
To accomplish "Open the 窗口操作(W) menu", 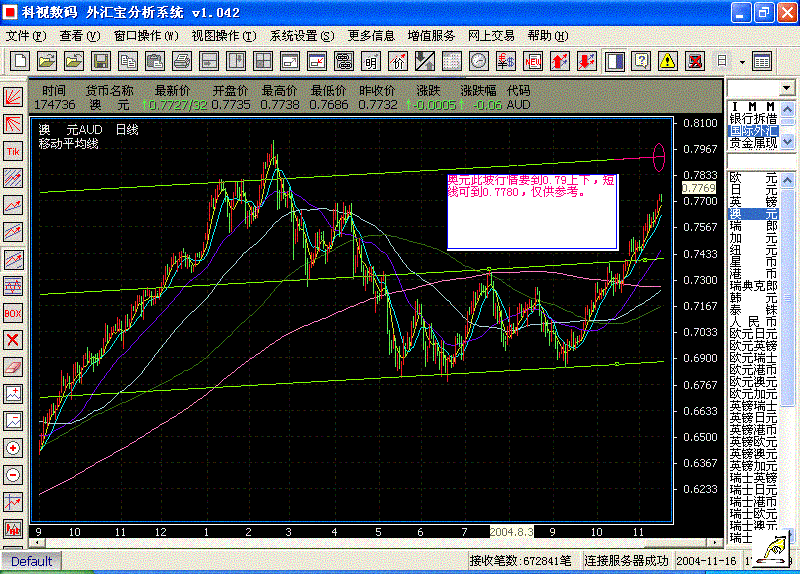I will coord(146,36).
